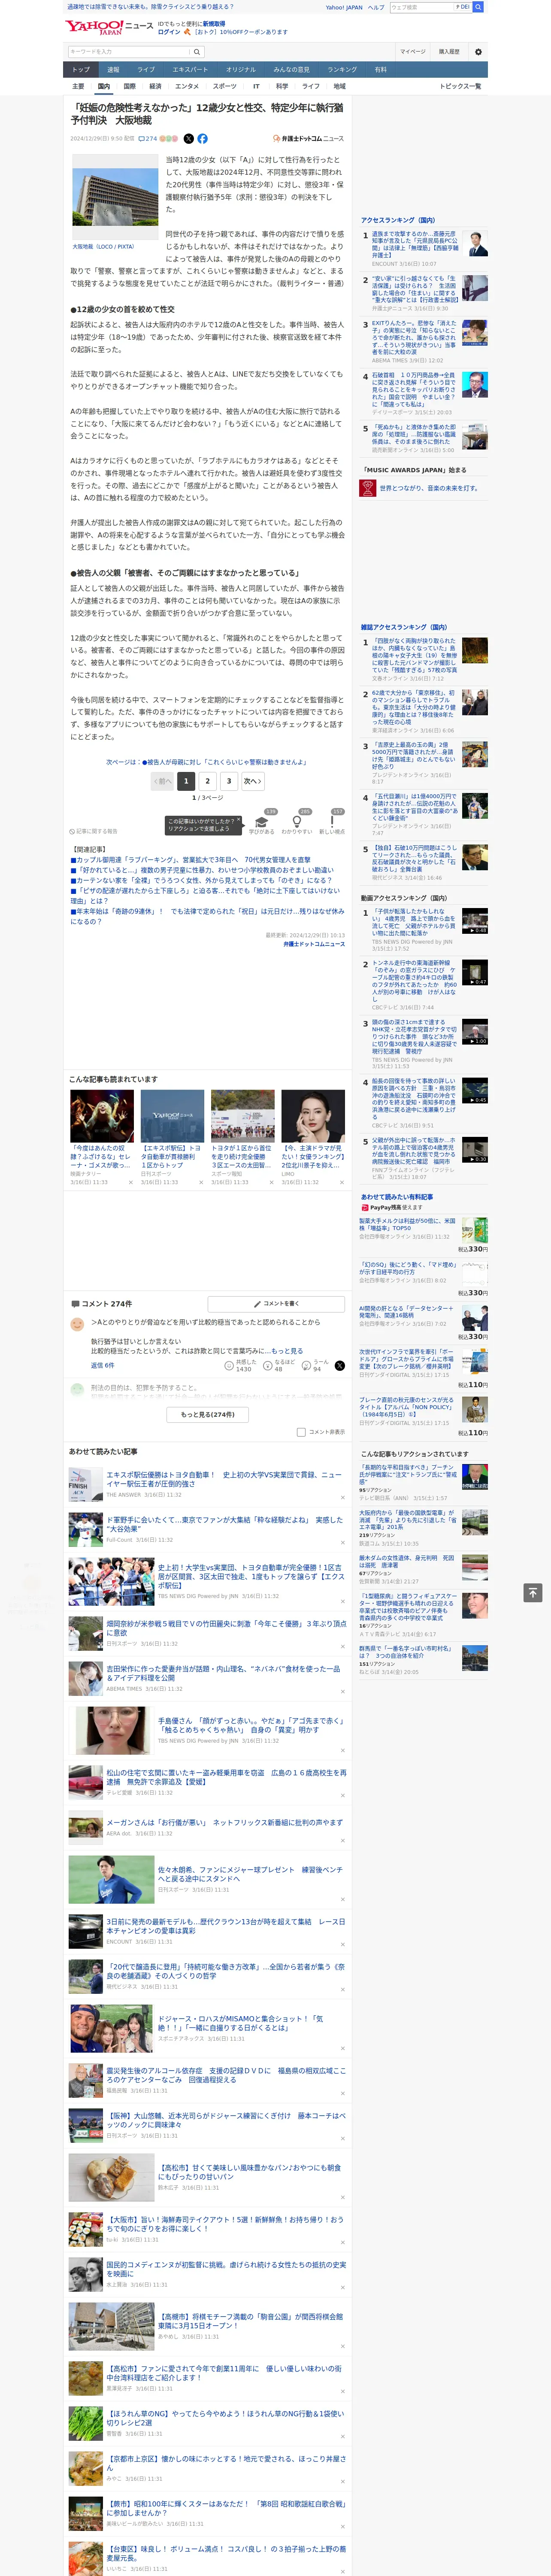Viewport: 551px width, 2576px height.
Task: Open the 国際 category
Action: 129,86
